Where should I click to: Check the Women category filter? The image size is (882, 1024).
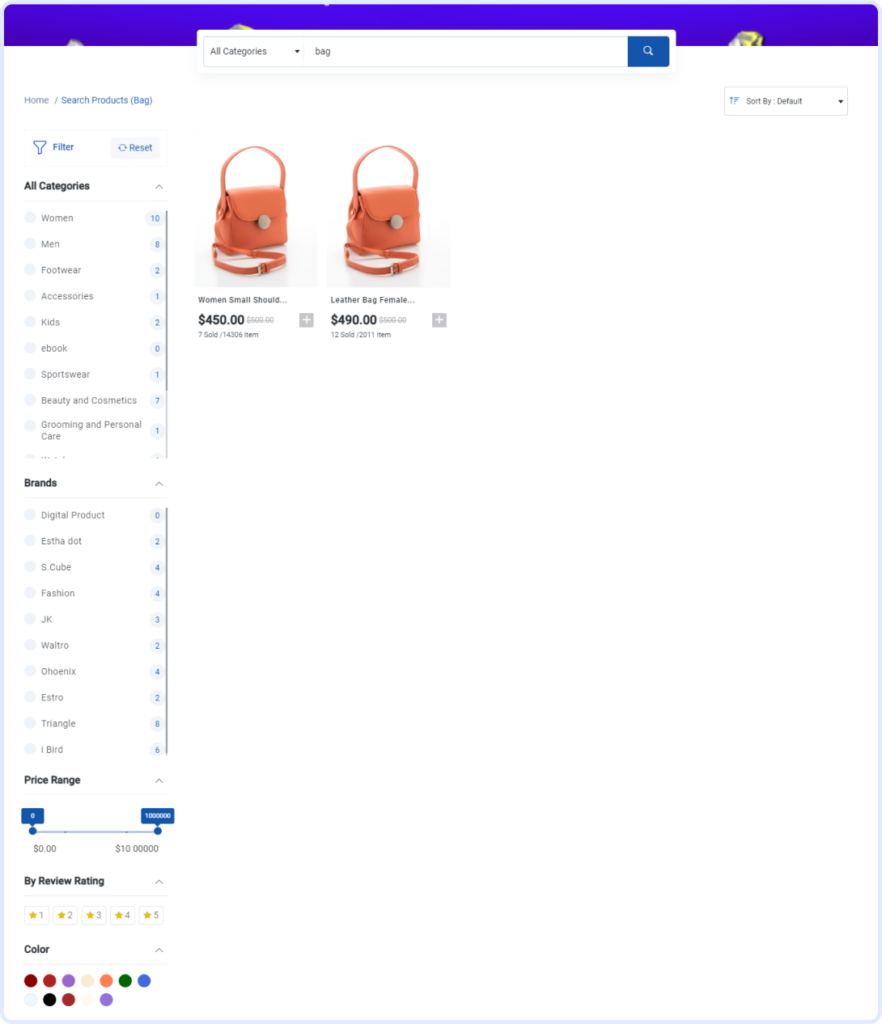pyautogui.click(x=30, y=217)
